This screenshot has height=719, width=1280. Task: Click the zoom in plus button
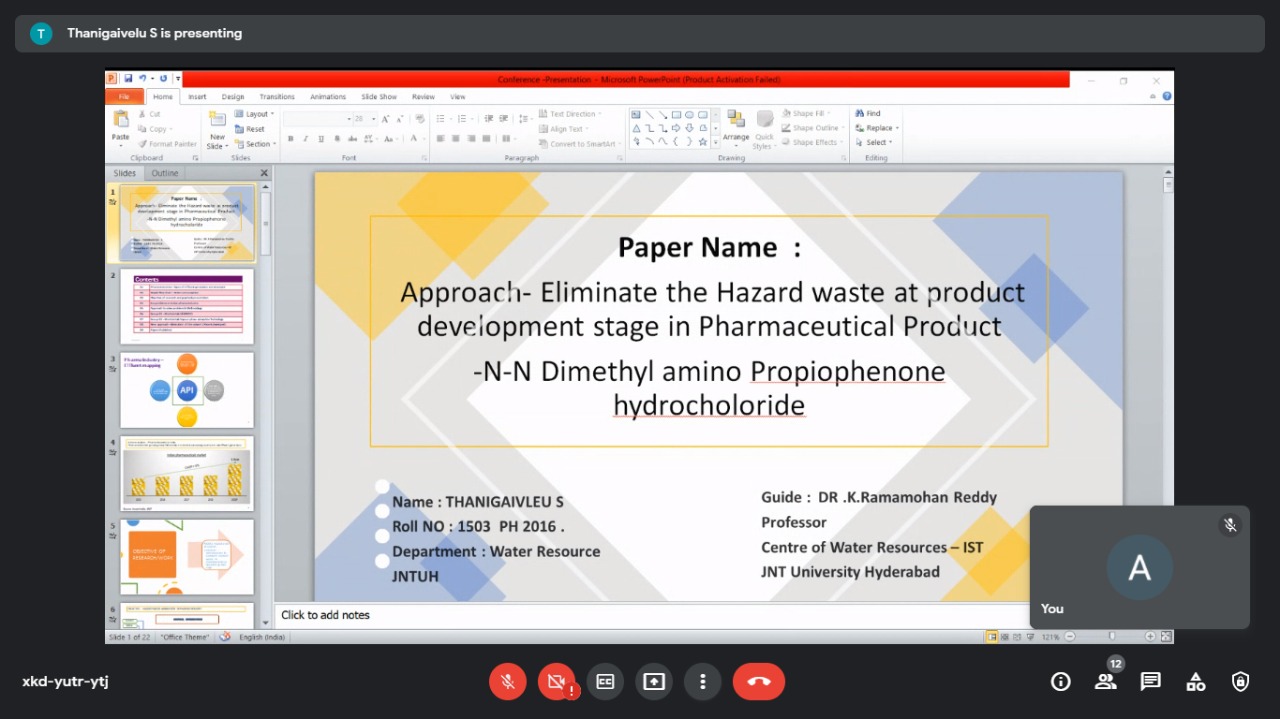click(1150, 637)
